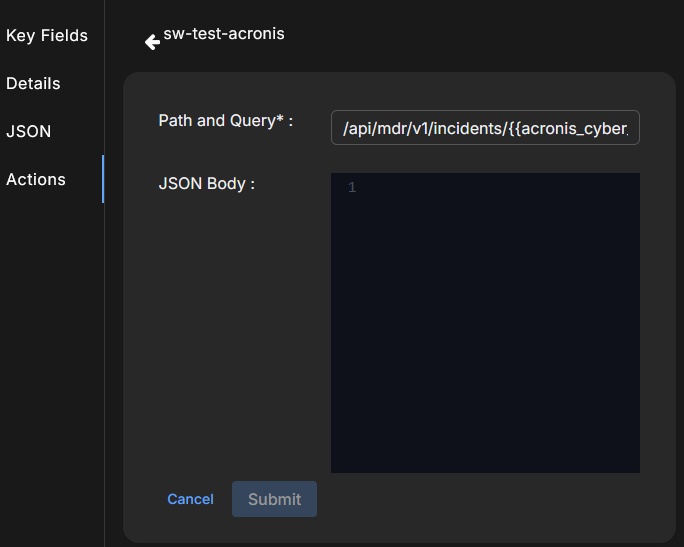Select the JSON tab in sidebar

(x=29, y=132)
